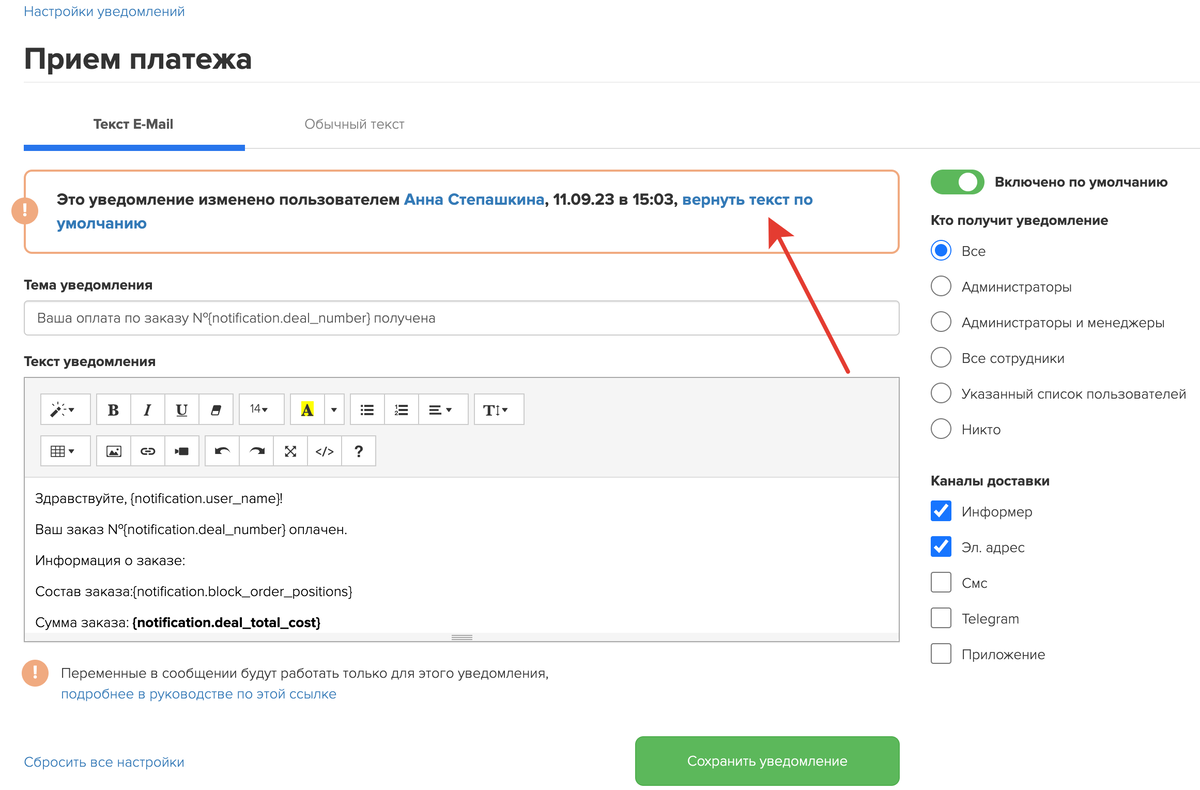Select the 'Никто' radio option

(x=941, y=430)
